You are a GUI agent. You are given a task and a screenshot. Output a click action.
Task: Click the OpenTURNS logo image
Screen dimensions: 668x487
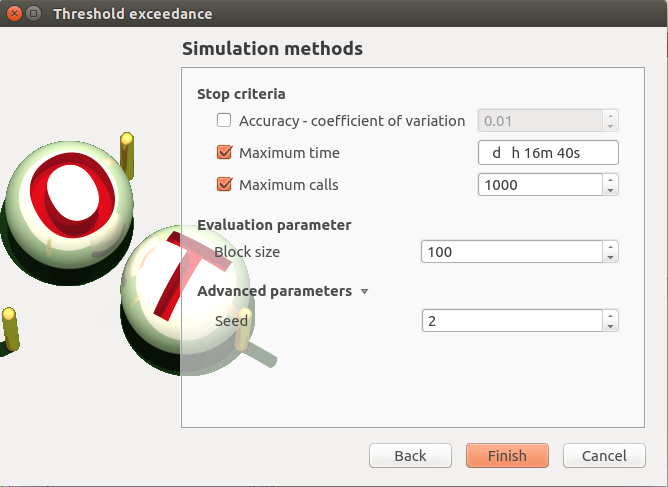pos(90,250)
